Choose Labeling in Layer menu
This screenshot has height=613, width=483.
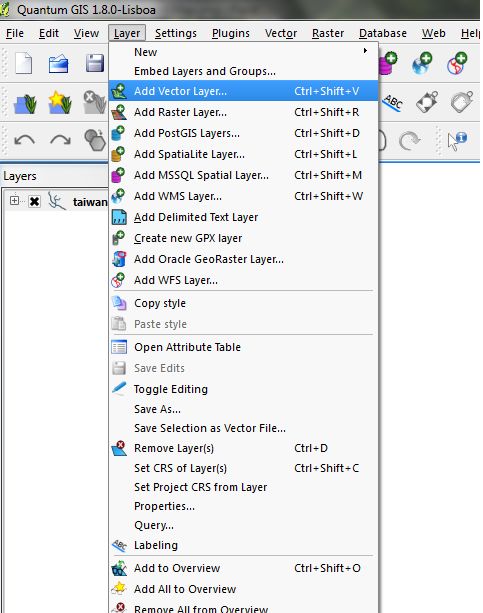click(x=243, y=545)
